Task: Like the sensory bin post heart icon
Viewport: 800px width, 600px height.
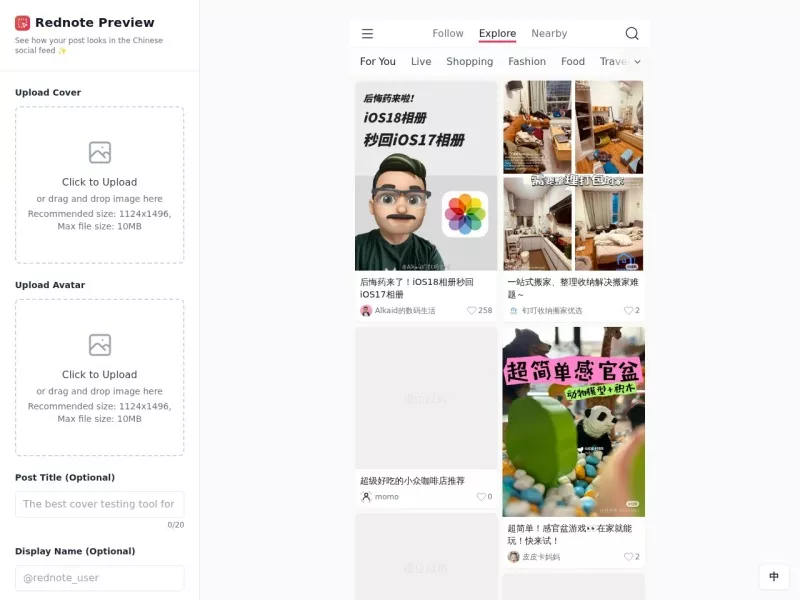Action: [x=628, y=557]
